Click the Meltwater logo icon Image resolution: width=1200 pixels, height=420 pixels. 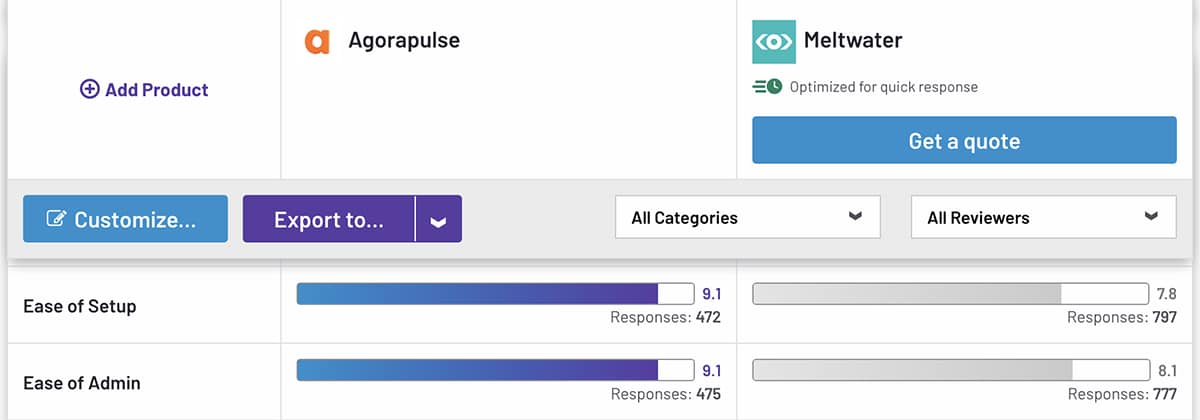[x=773, y=42]
